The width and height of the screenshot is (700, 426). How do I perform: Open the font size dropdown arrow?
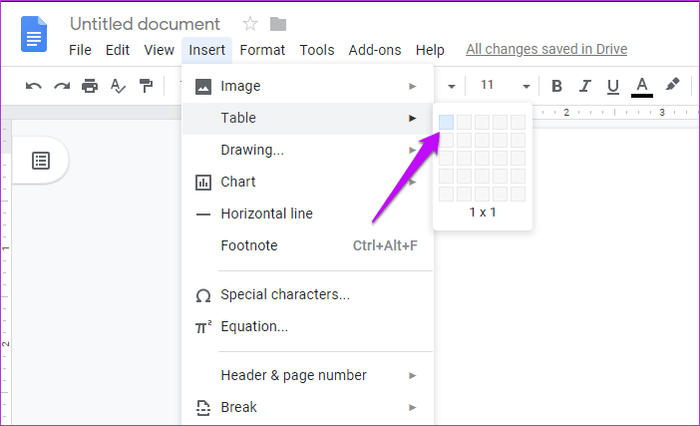526,86
